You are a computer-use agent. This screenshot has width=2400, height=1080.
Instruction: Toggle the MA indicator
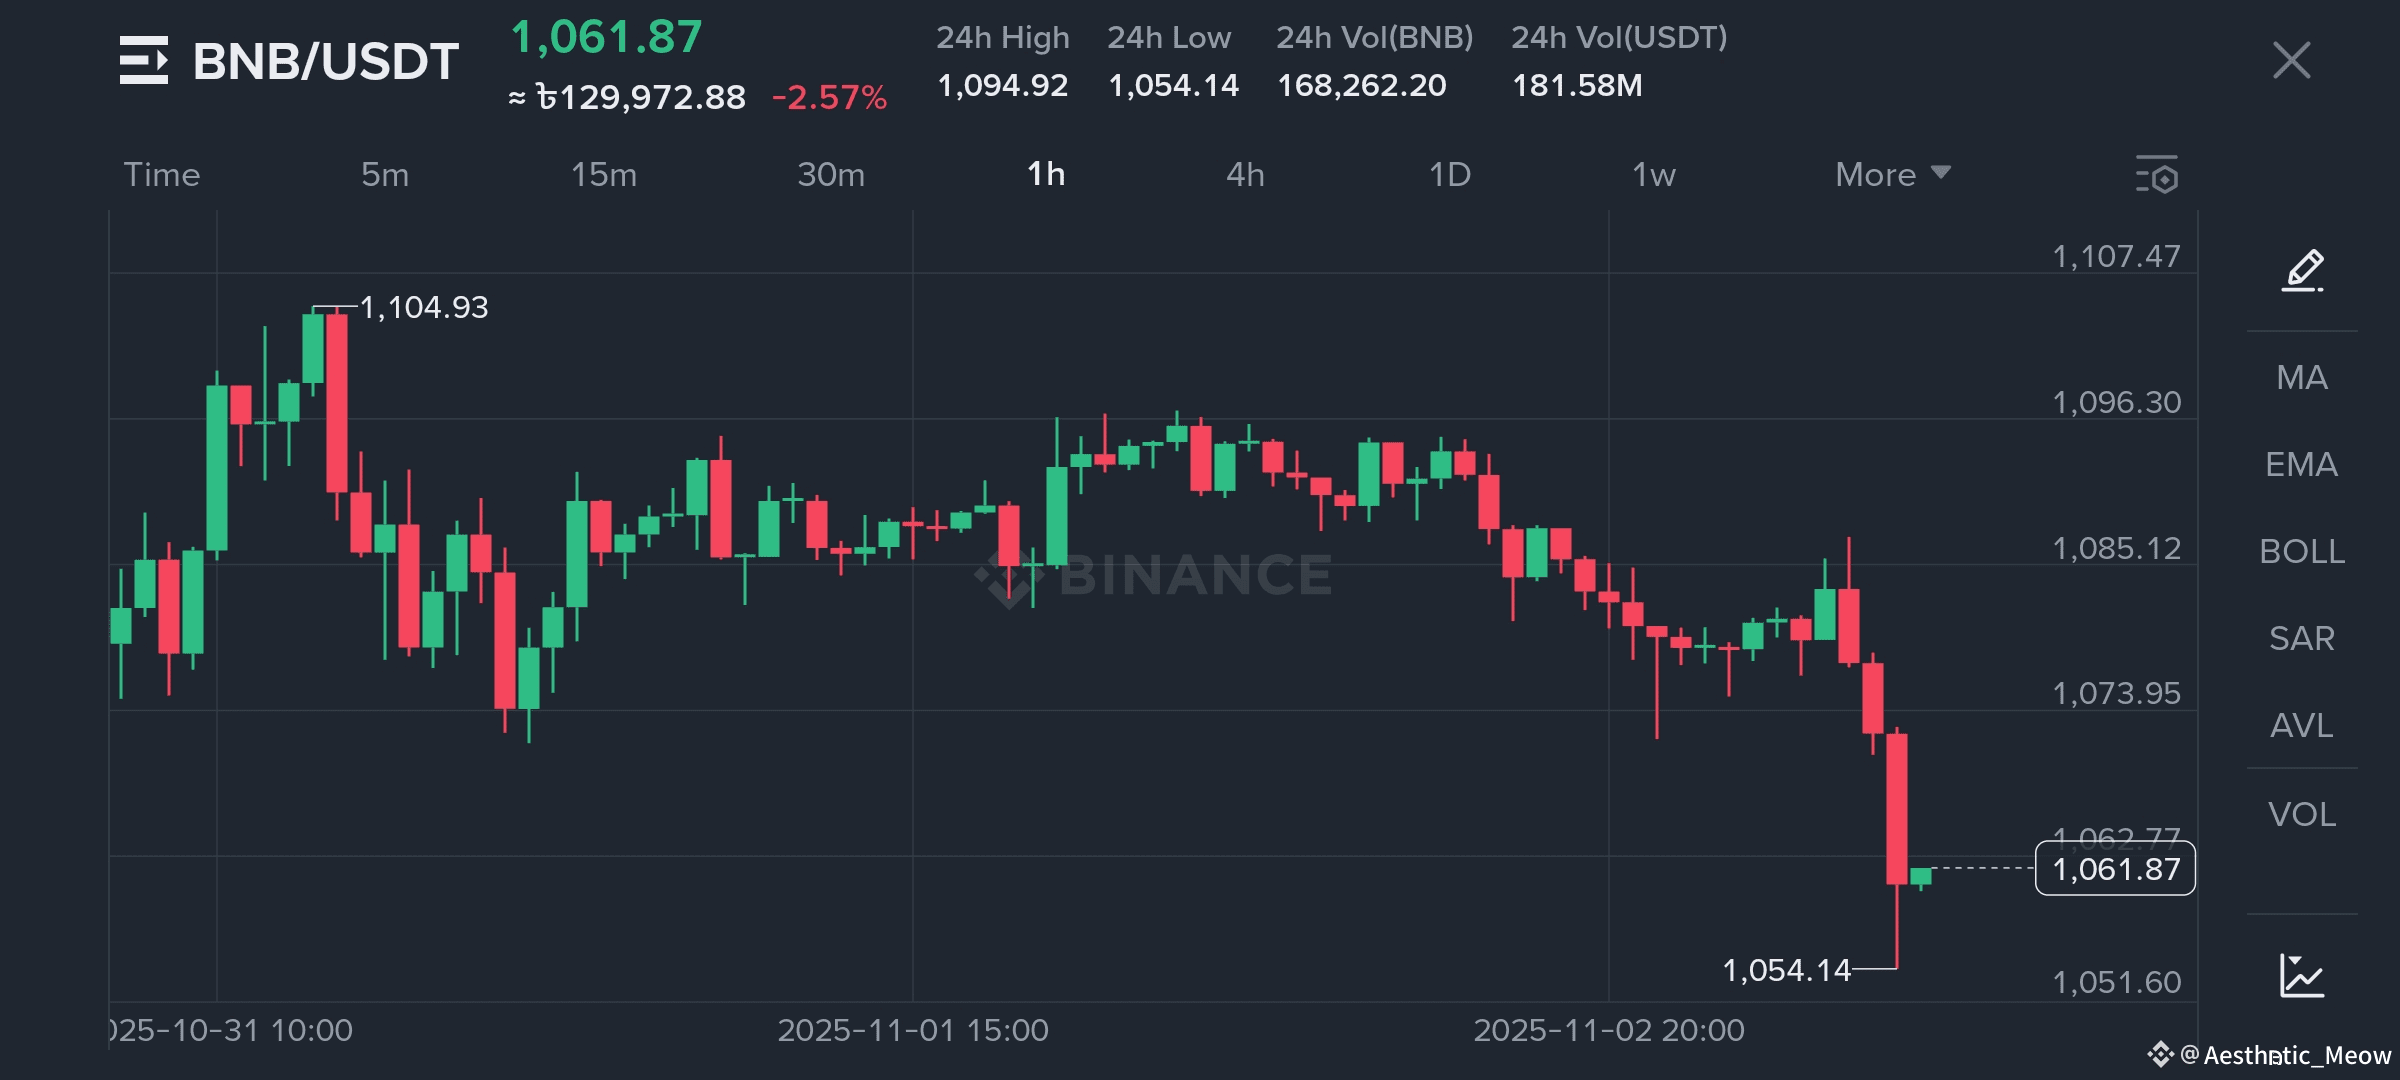tap(2302, 378)
